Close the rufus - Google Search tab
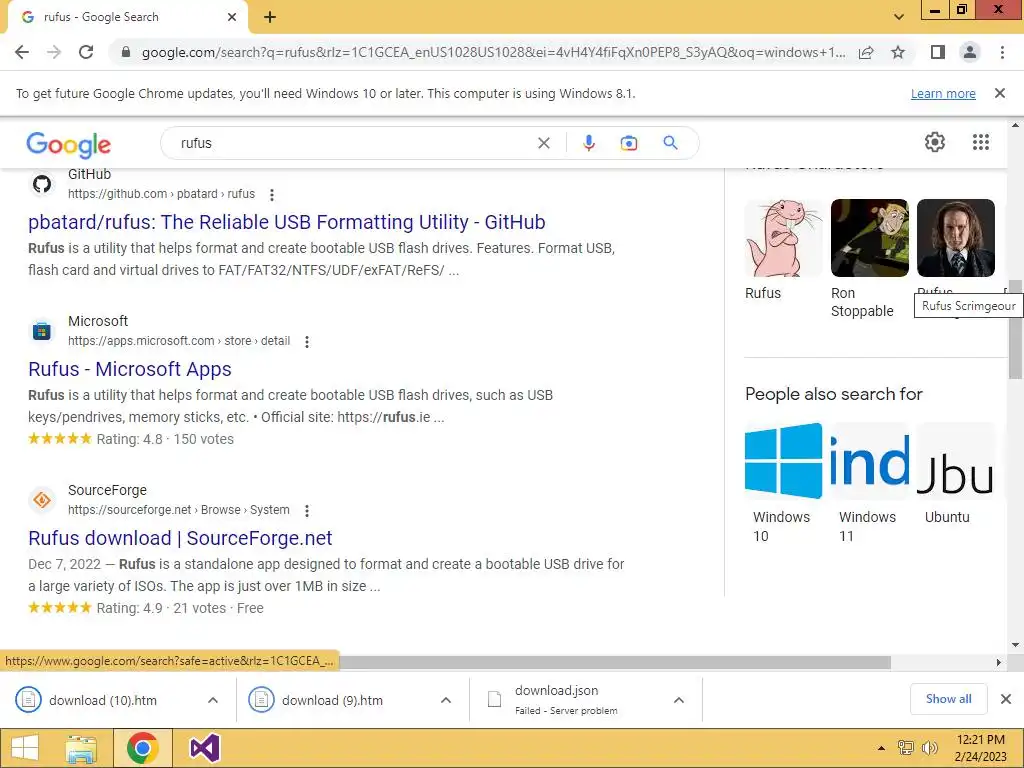Screen dimensions: 1024x768 (x=232, y=17)
